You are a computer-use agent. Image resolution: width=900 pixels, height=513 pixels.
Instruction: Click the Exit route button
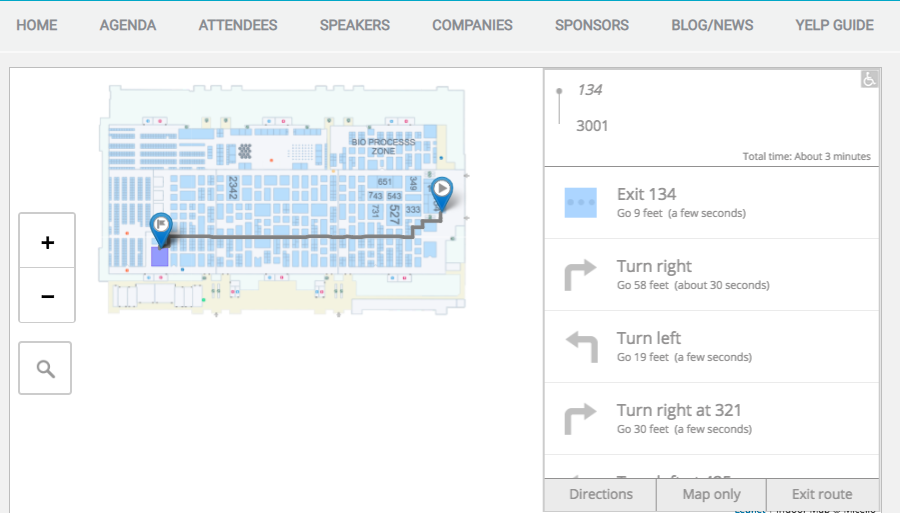point(822,495)
